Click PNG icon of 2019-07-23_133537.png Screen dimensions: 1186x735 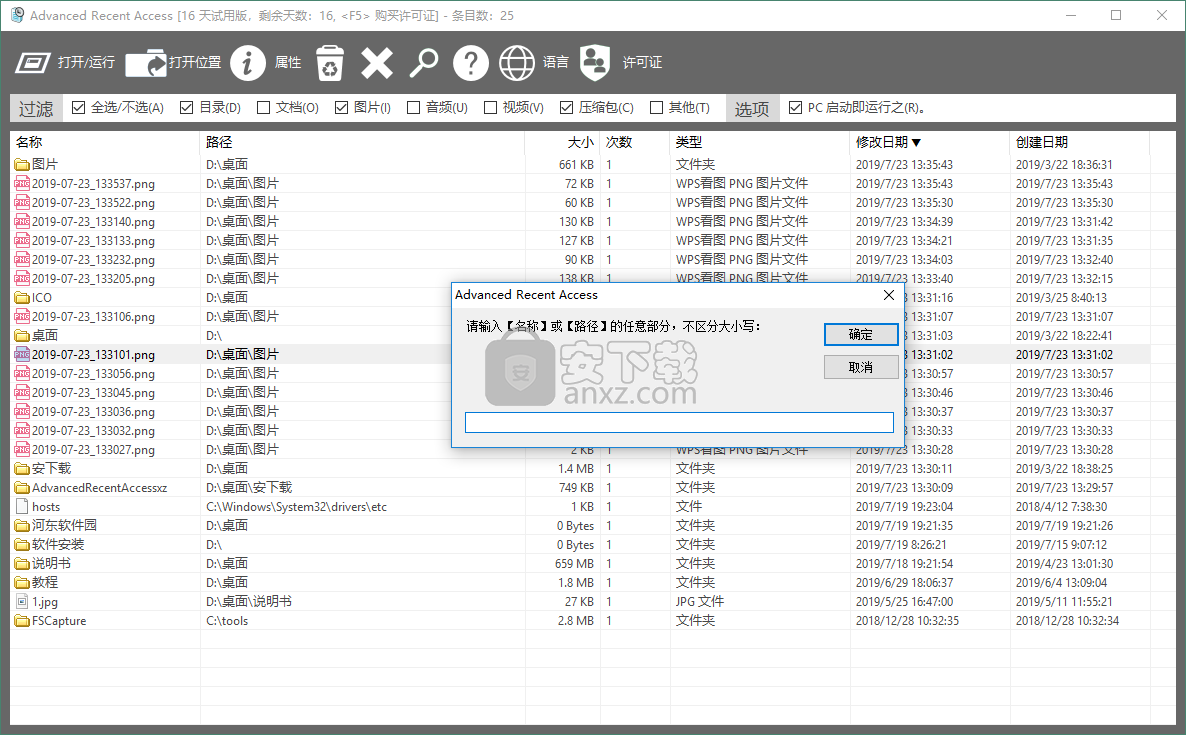pyautogui.click(x=22, y=183)
